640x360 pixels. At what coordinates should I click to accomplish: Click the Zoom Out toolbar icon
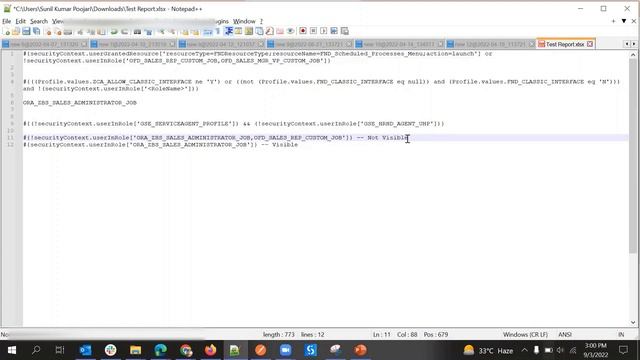pos(172,31)
